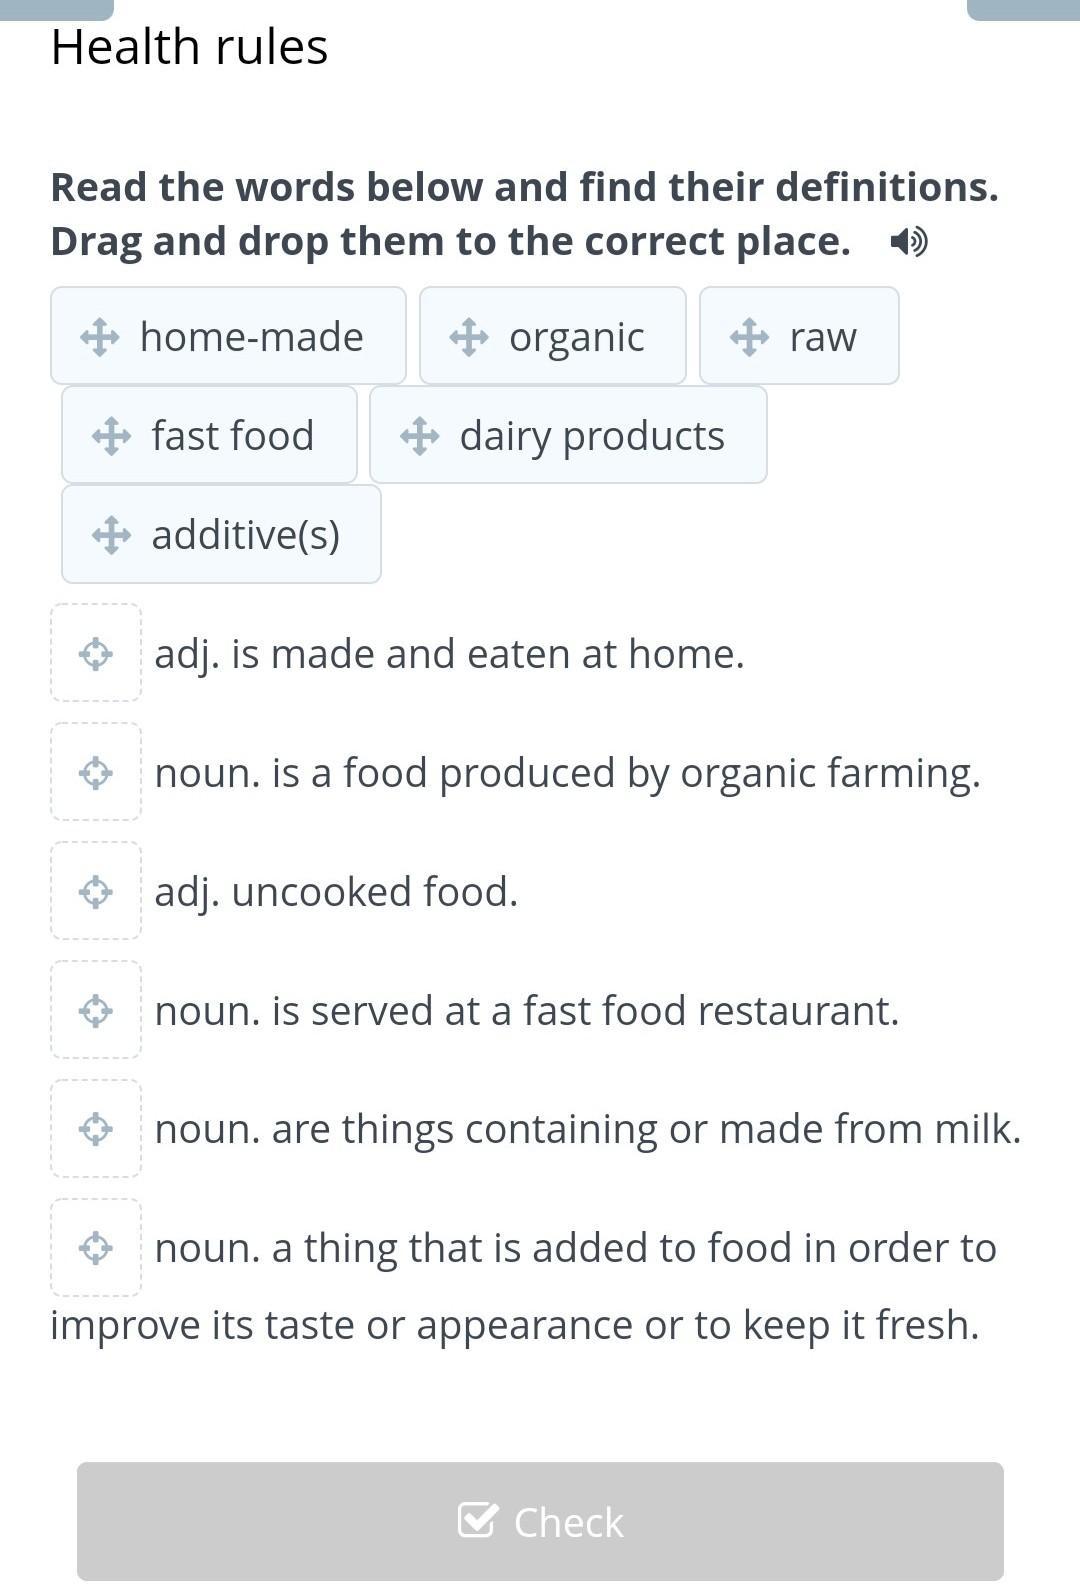This screenshot has height=1584, width=1080.
Task: Select the fast food word chip
Action: point(209,435)
